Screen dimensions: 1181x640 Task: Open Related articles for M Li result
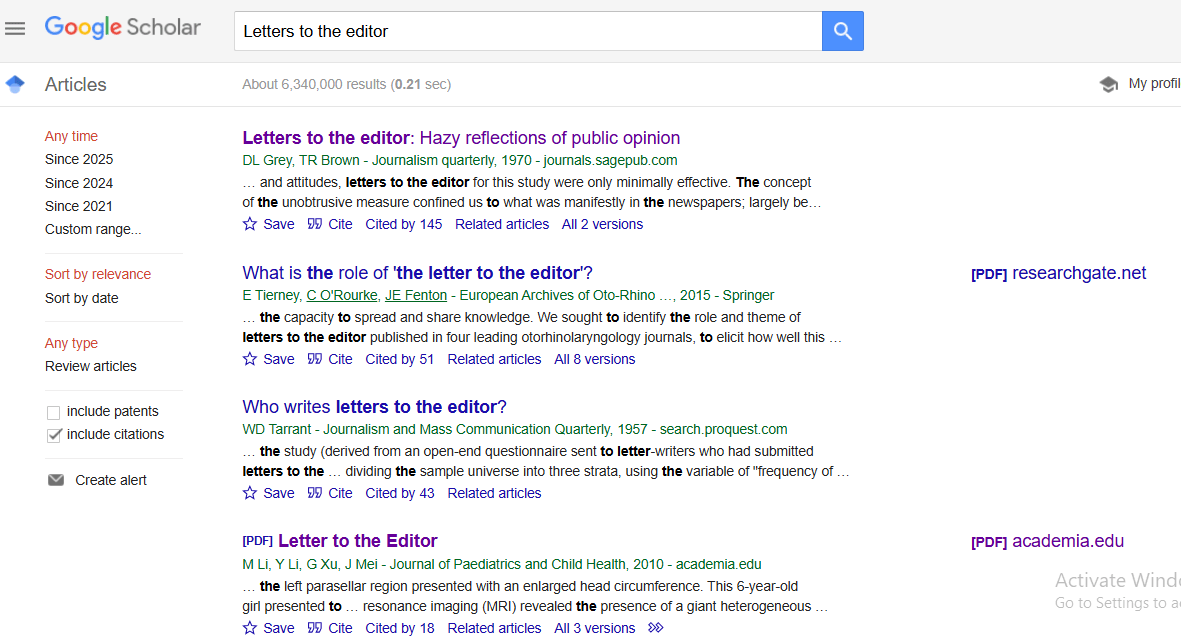(494, 628)
